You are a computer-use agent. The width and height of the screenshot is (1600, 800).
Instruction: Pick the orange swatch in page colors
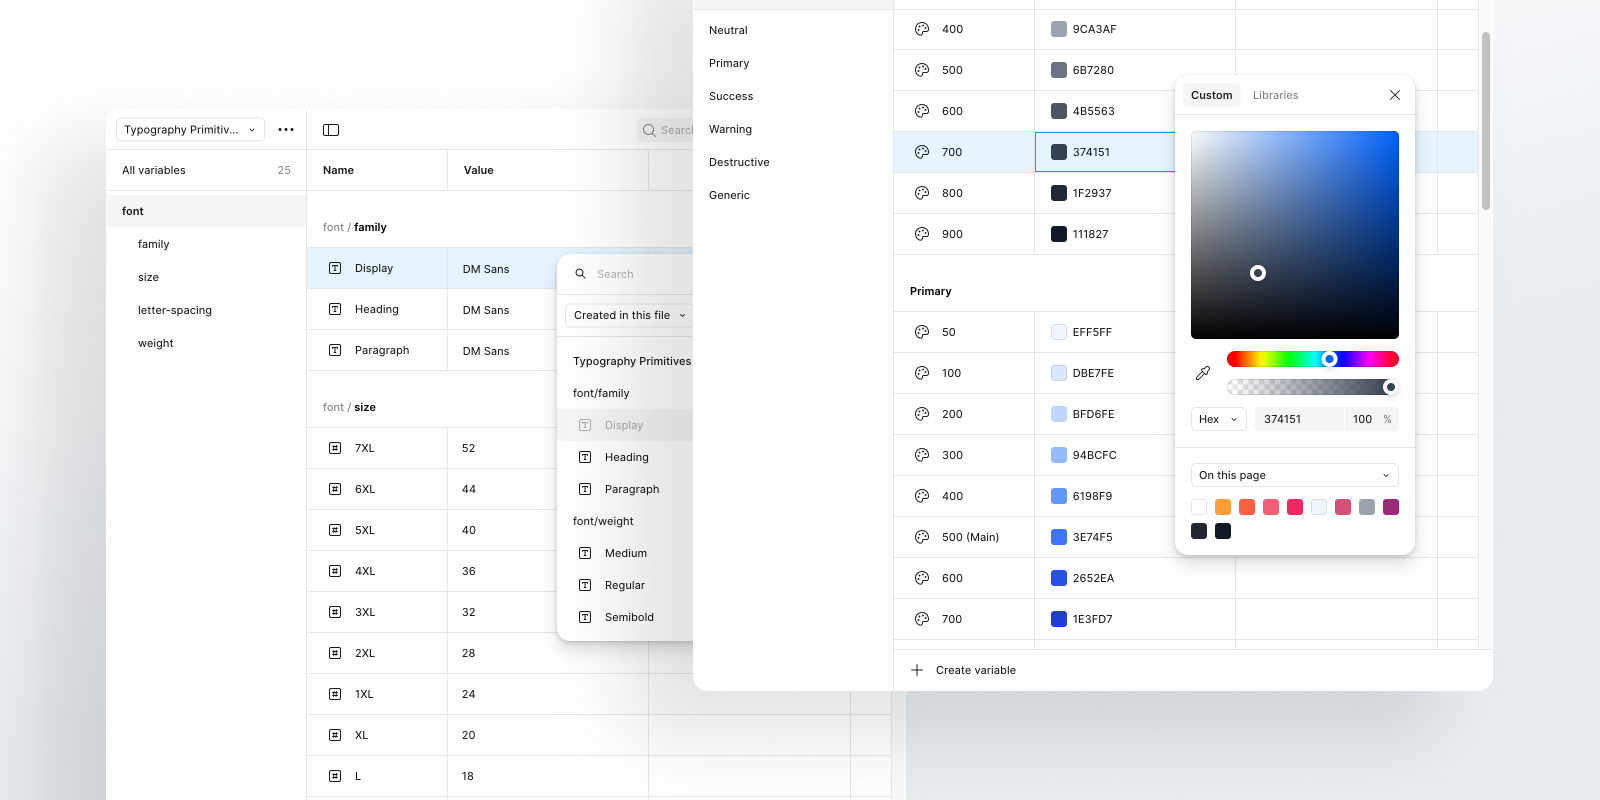1223,507
